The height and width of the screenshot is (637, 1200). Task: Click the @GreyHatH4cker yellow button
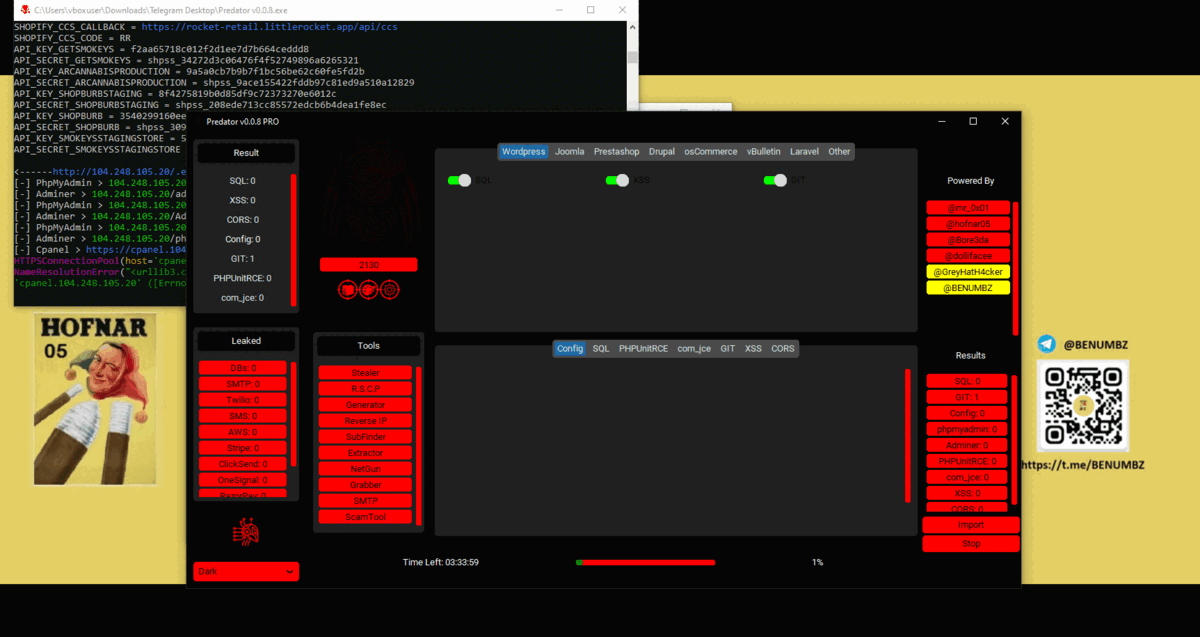(x=968, y=272)
